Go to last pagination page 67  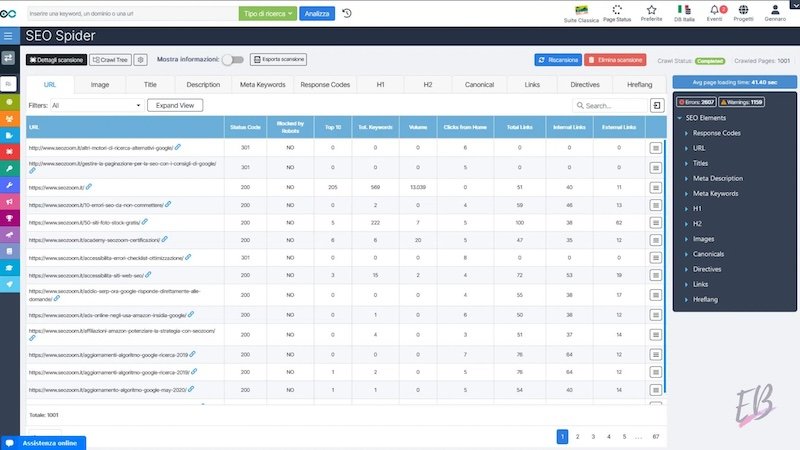(x=656, y=437)
